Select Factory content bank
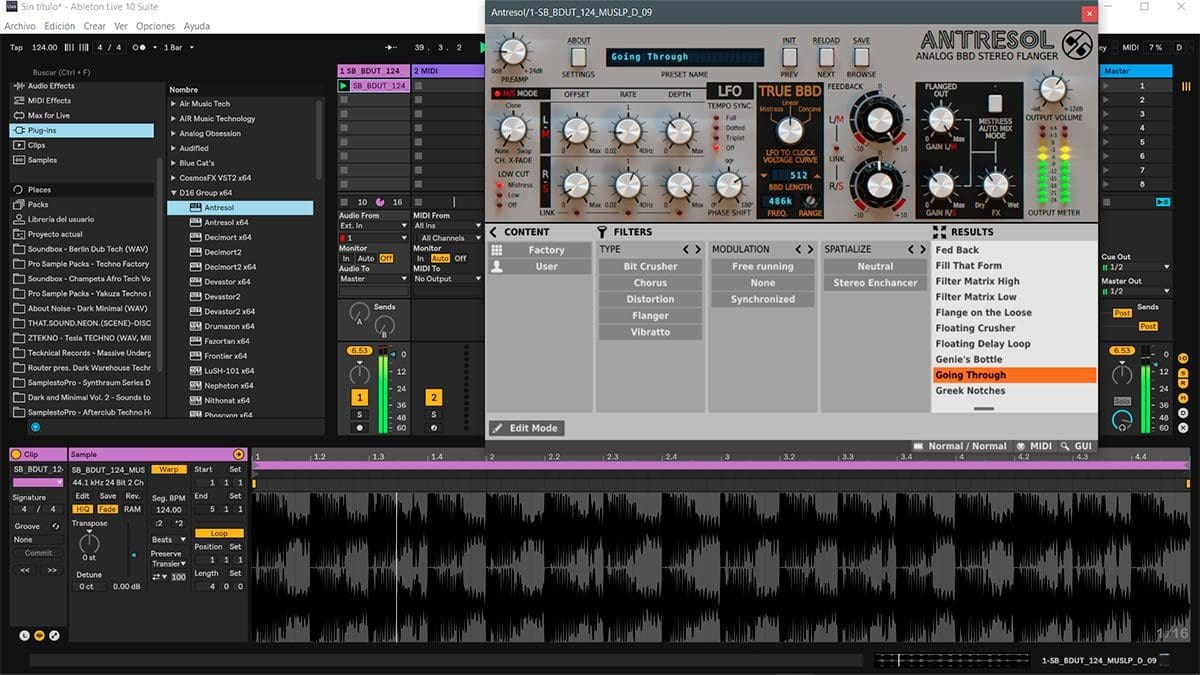 click(x=540, y=250)
